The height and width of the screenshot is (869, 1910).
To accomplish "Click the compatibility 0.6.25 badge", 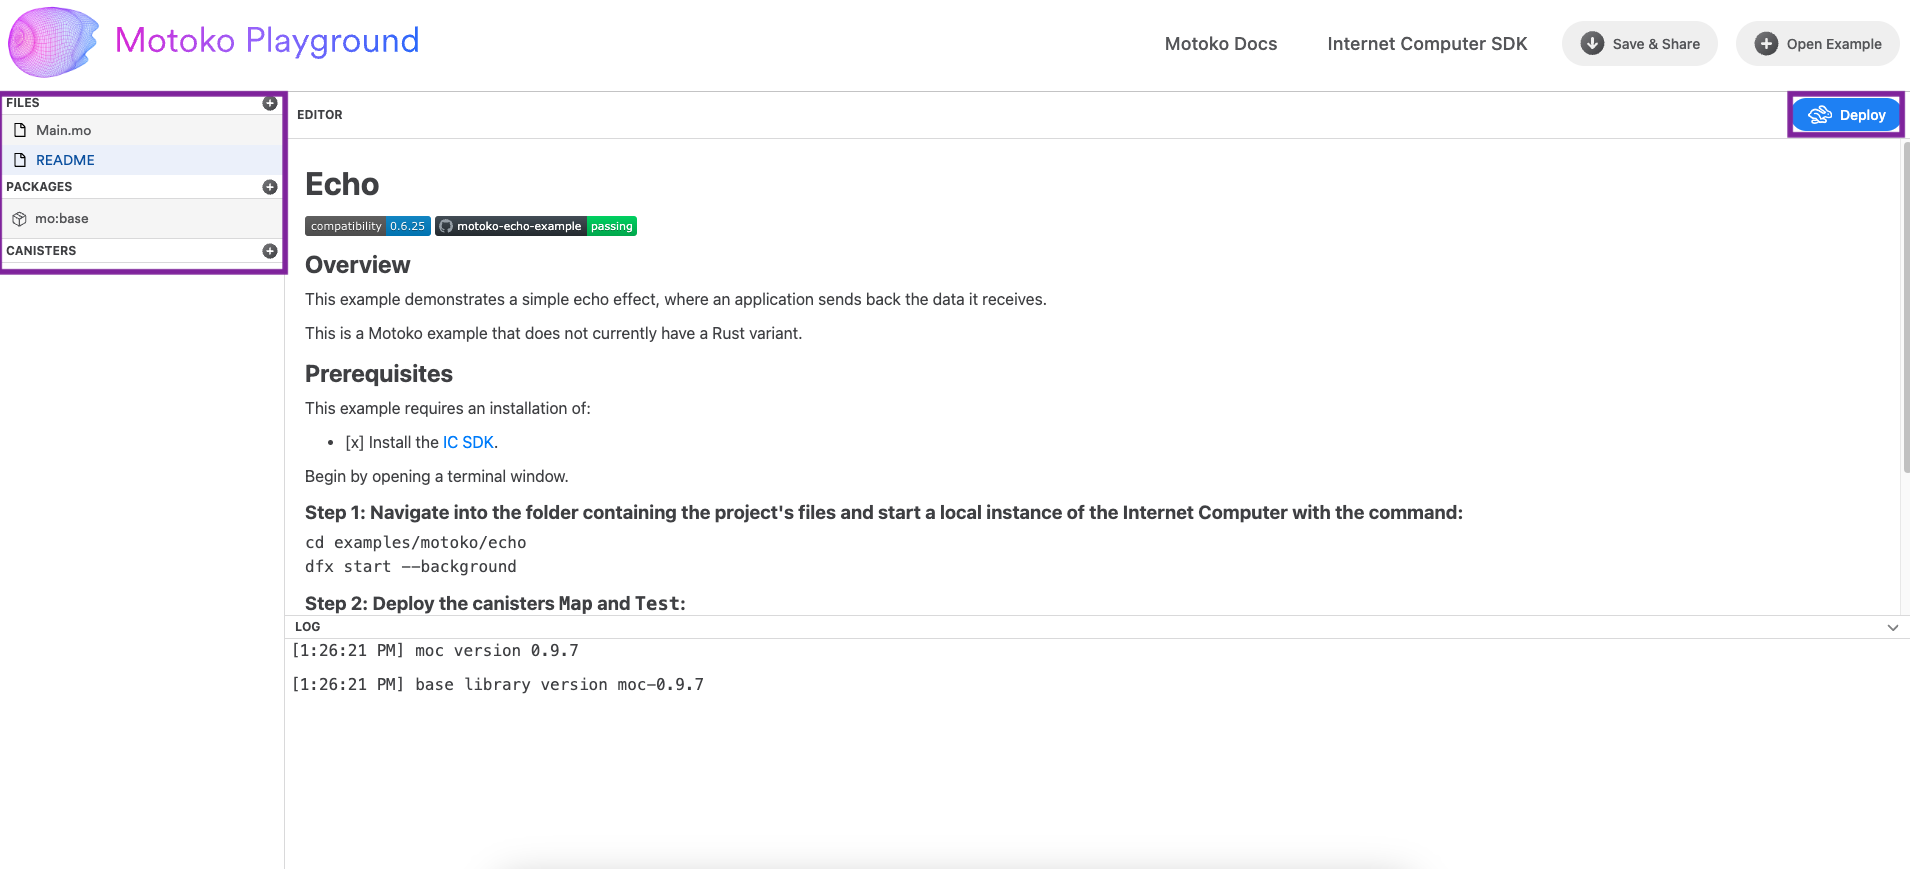I will [368, 226].
